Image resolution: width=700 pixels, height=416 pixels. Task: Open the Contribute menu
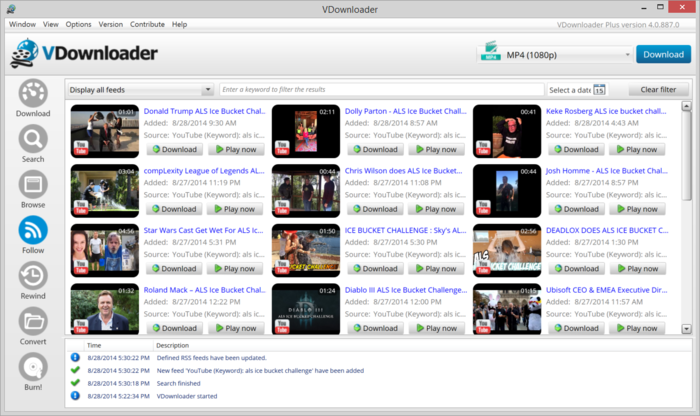147,24
